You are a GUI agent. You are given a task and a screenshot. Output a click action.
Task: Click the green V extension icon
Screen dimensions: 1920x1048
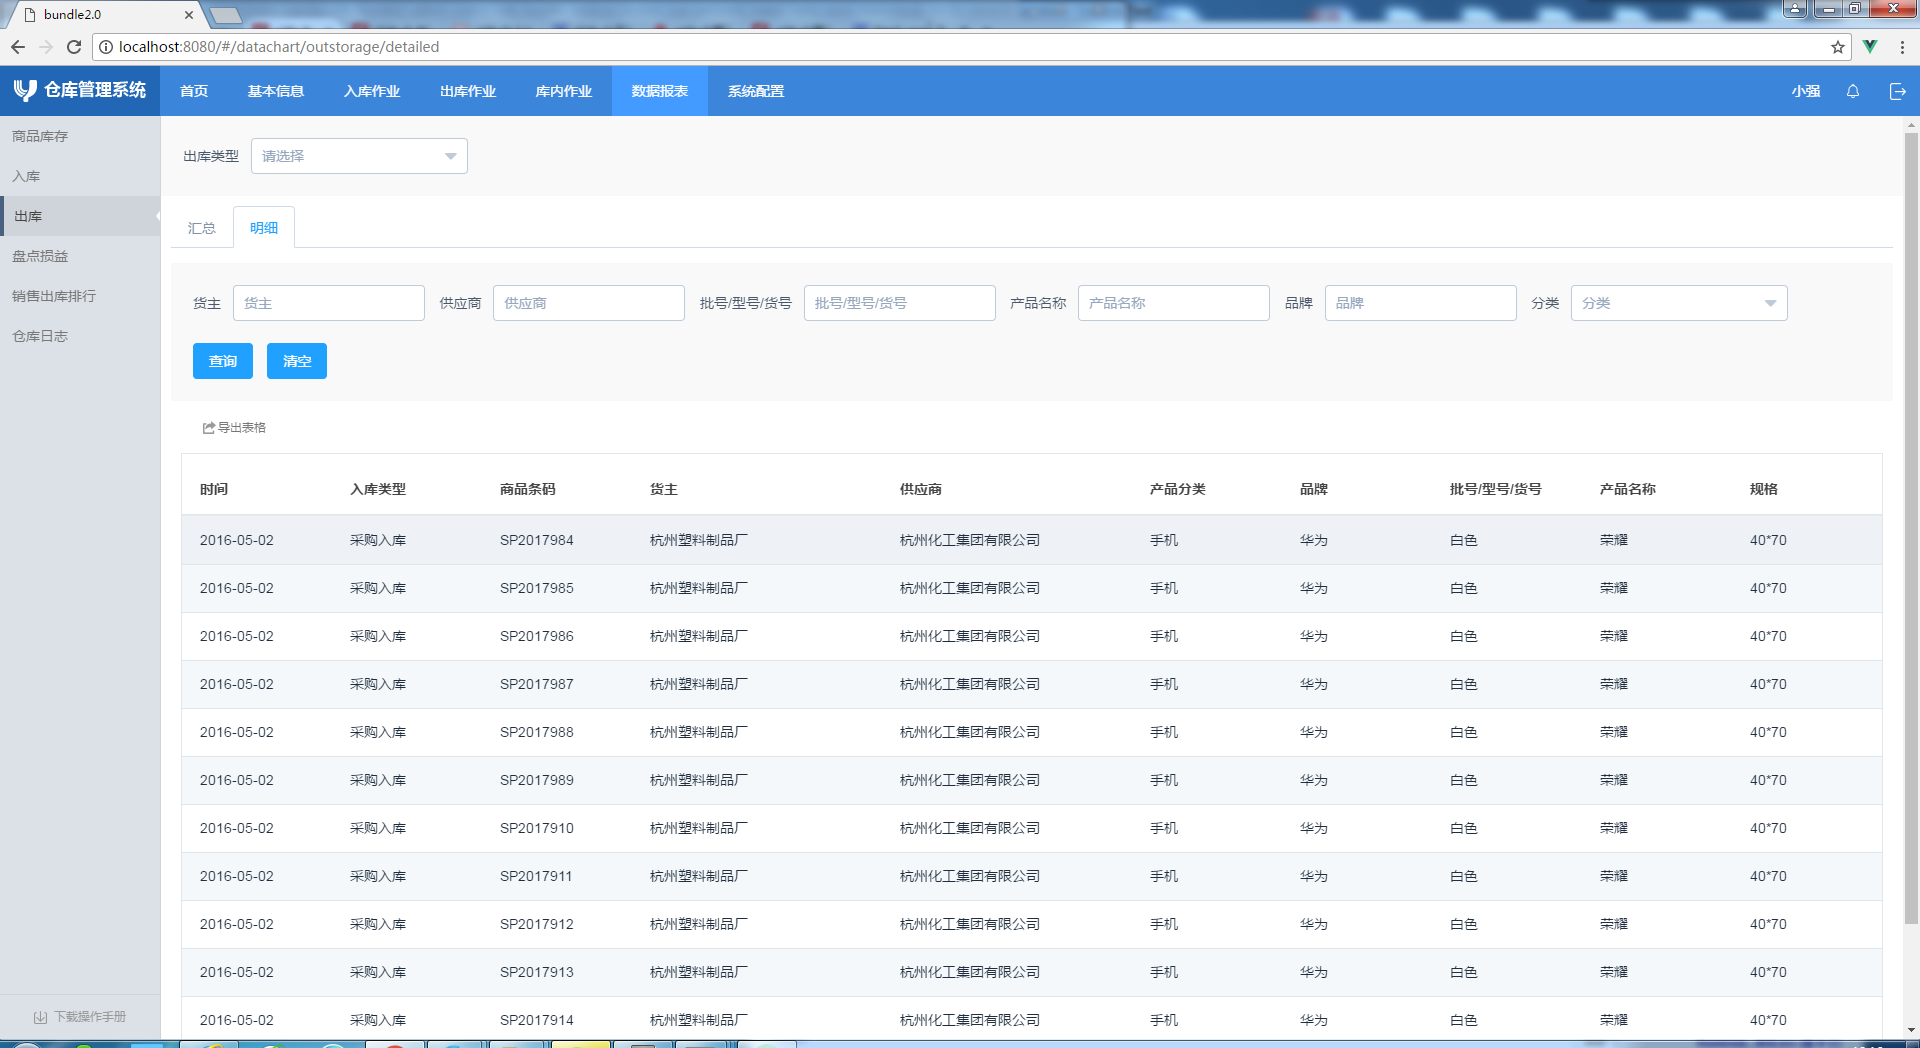pyautogui.click(x=1870, y=47)
